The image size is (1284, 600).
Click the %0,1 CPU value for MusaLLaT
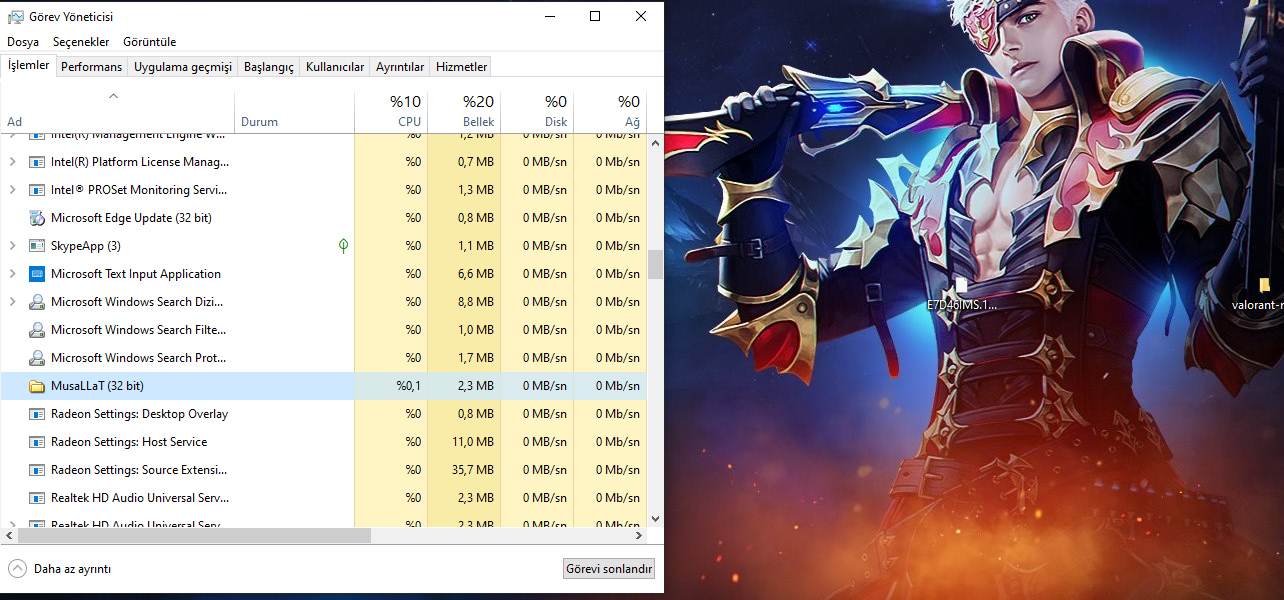[x=408, y=386]
